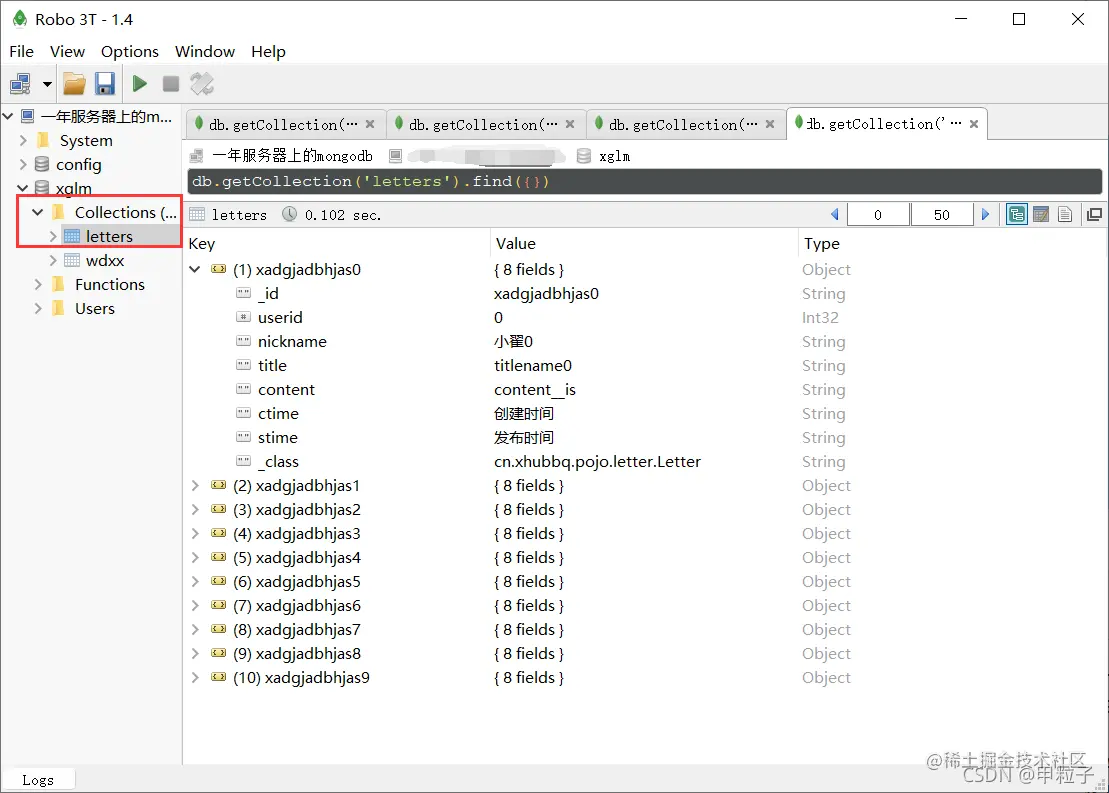1109x793 pixels.
Task: Open the Logs panel button
Action: [x=37, y=780]
